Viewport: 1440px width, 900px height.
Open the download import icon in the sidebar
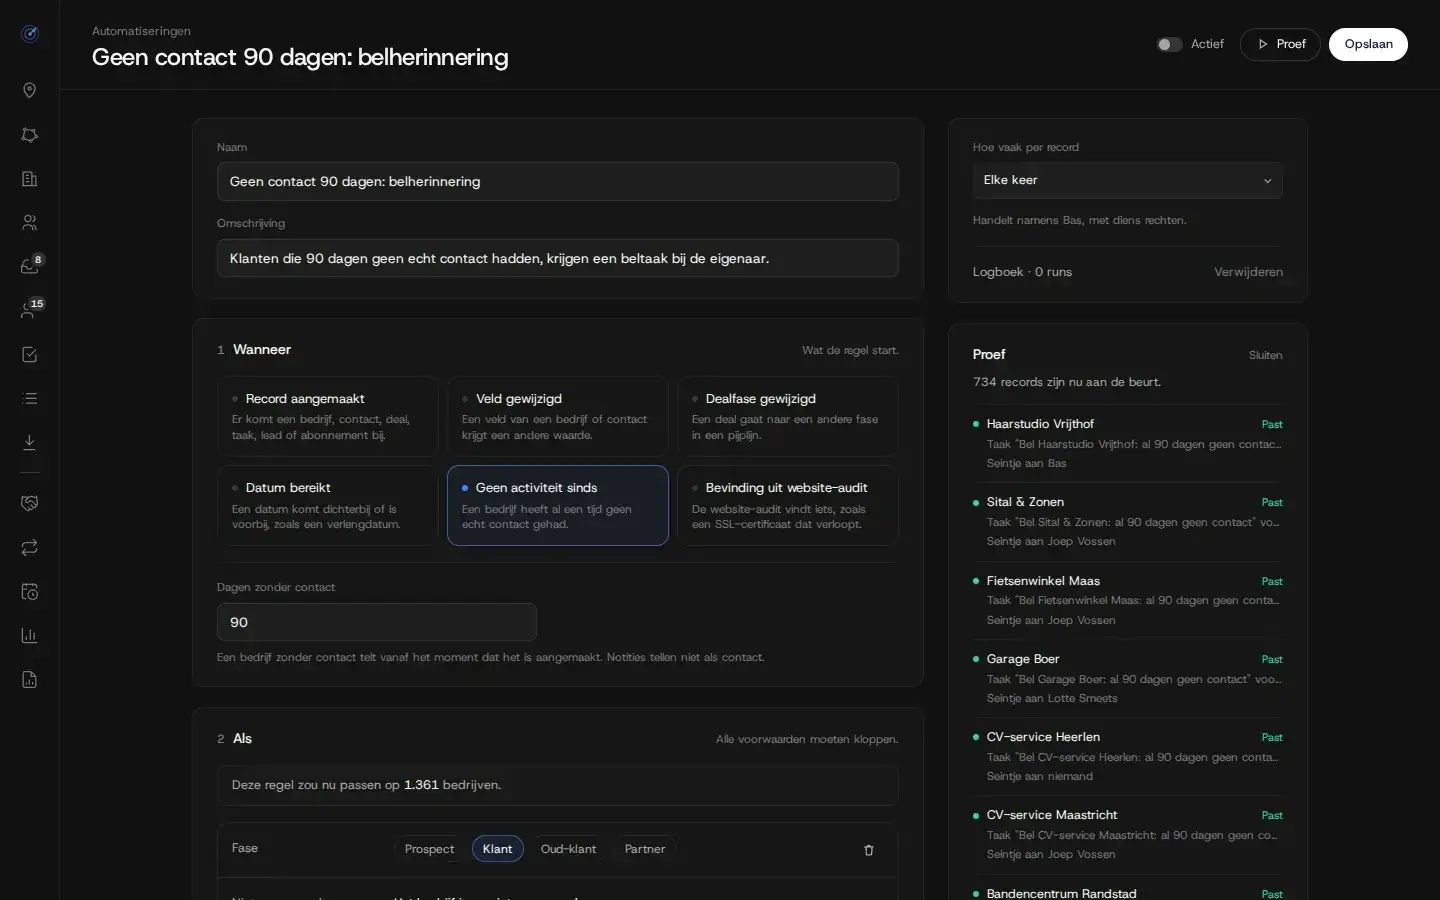(x=30, y=442)
